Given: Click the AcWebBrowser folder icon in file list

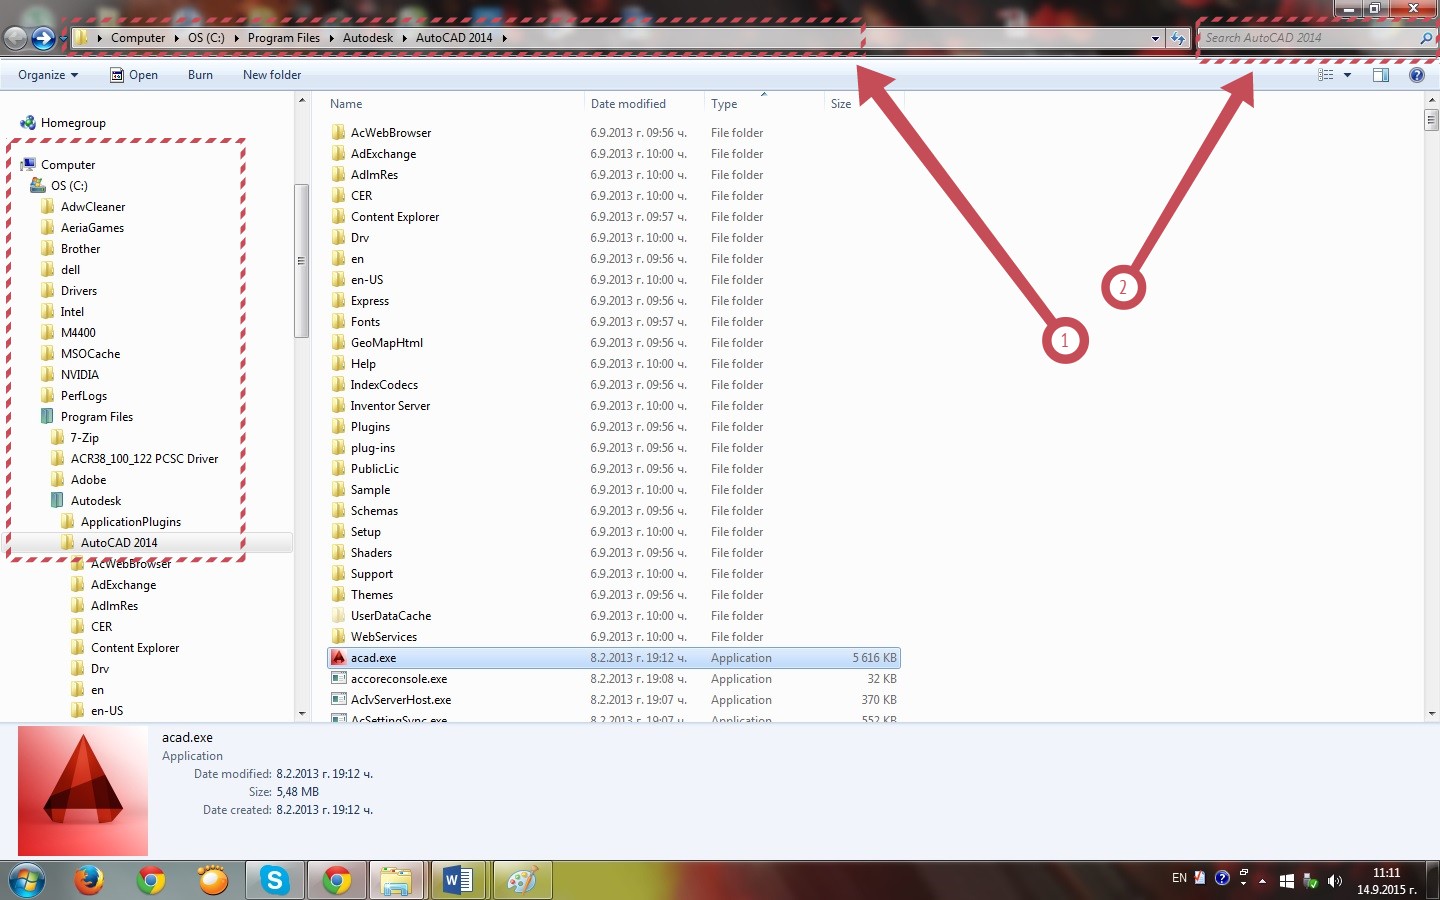Looking at the screenshot, I should (339, 133).
